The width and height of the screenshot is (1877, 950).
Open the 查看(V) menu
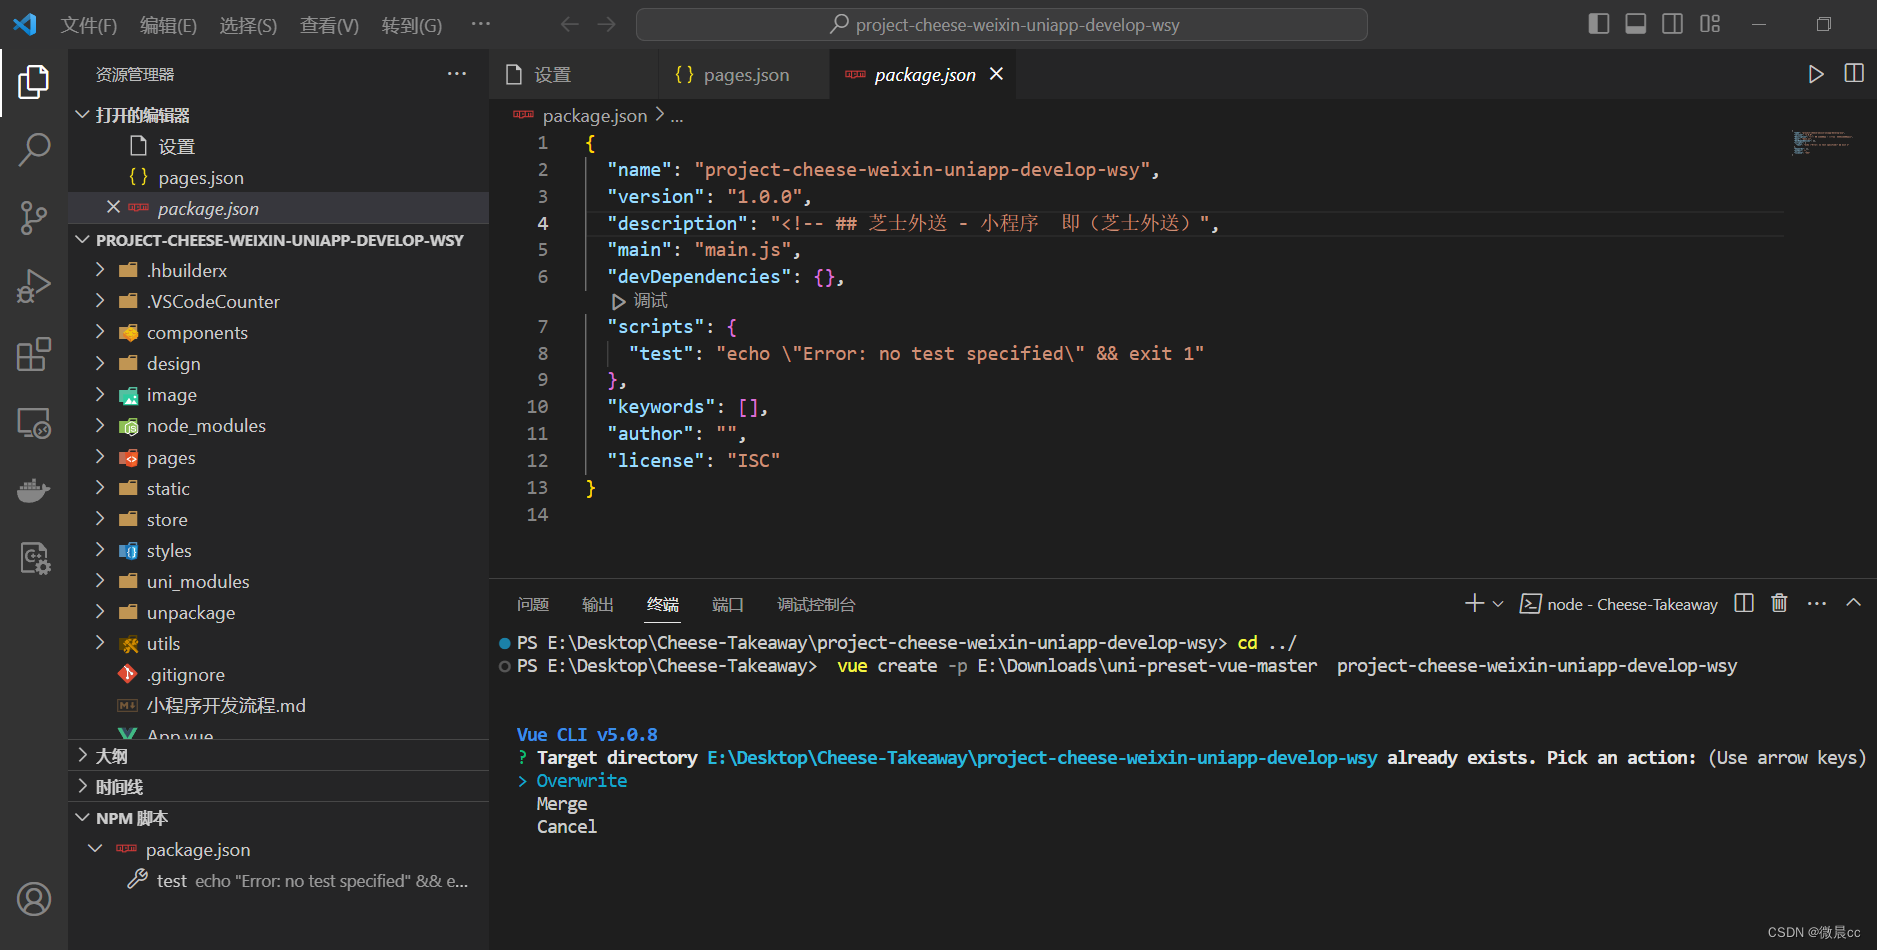(x=329, y=25)
